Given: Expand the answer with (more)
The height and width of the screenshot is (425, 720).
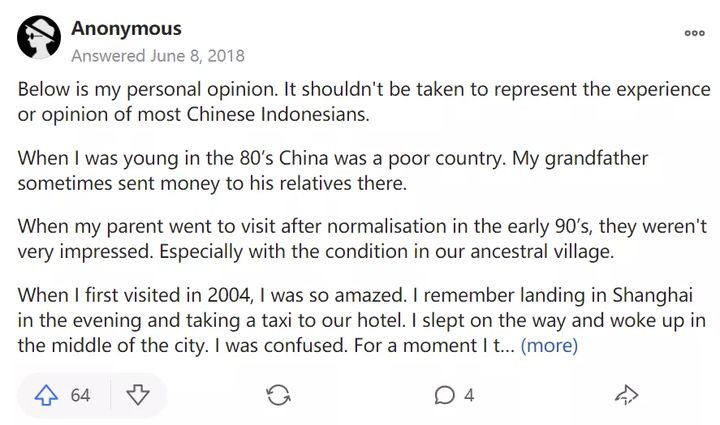Looking at the screenshot, I should [549, 346].
